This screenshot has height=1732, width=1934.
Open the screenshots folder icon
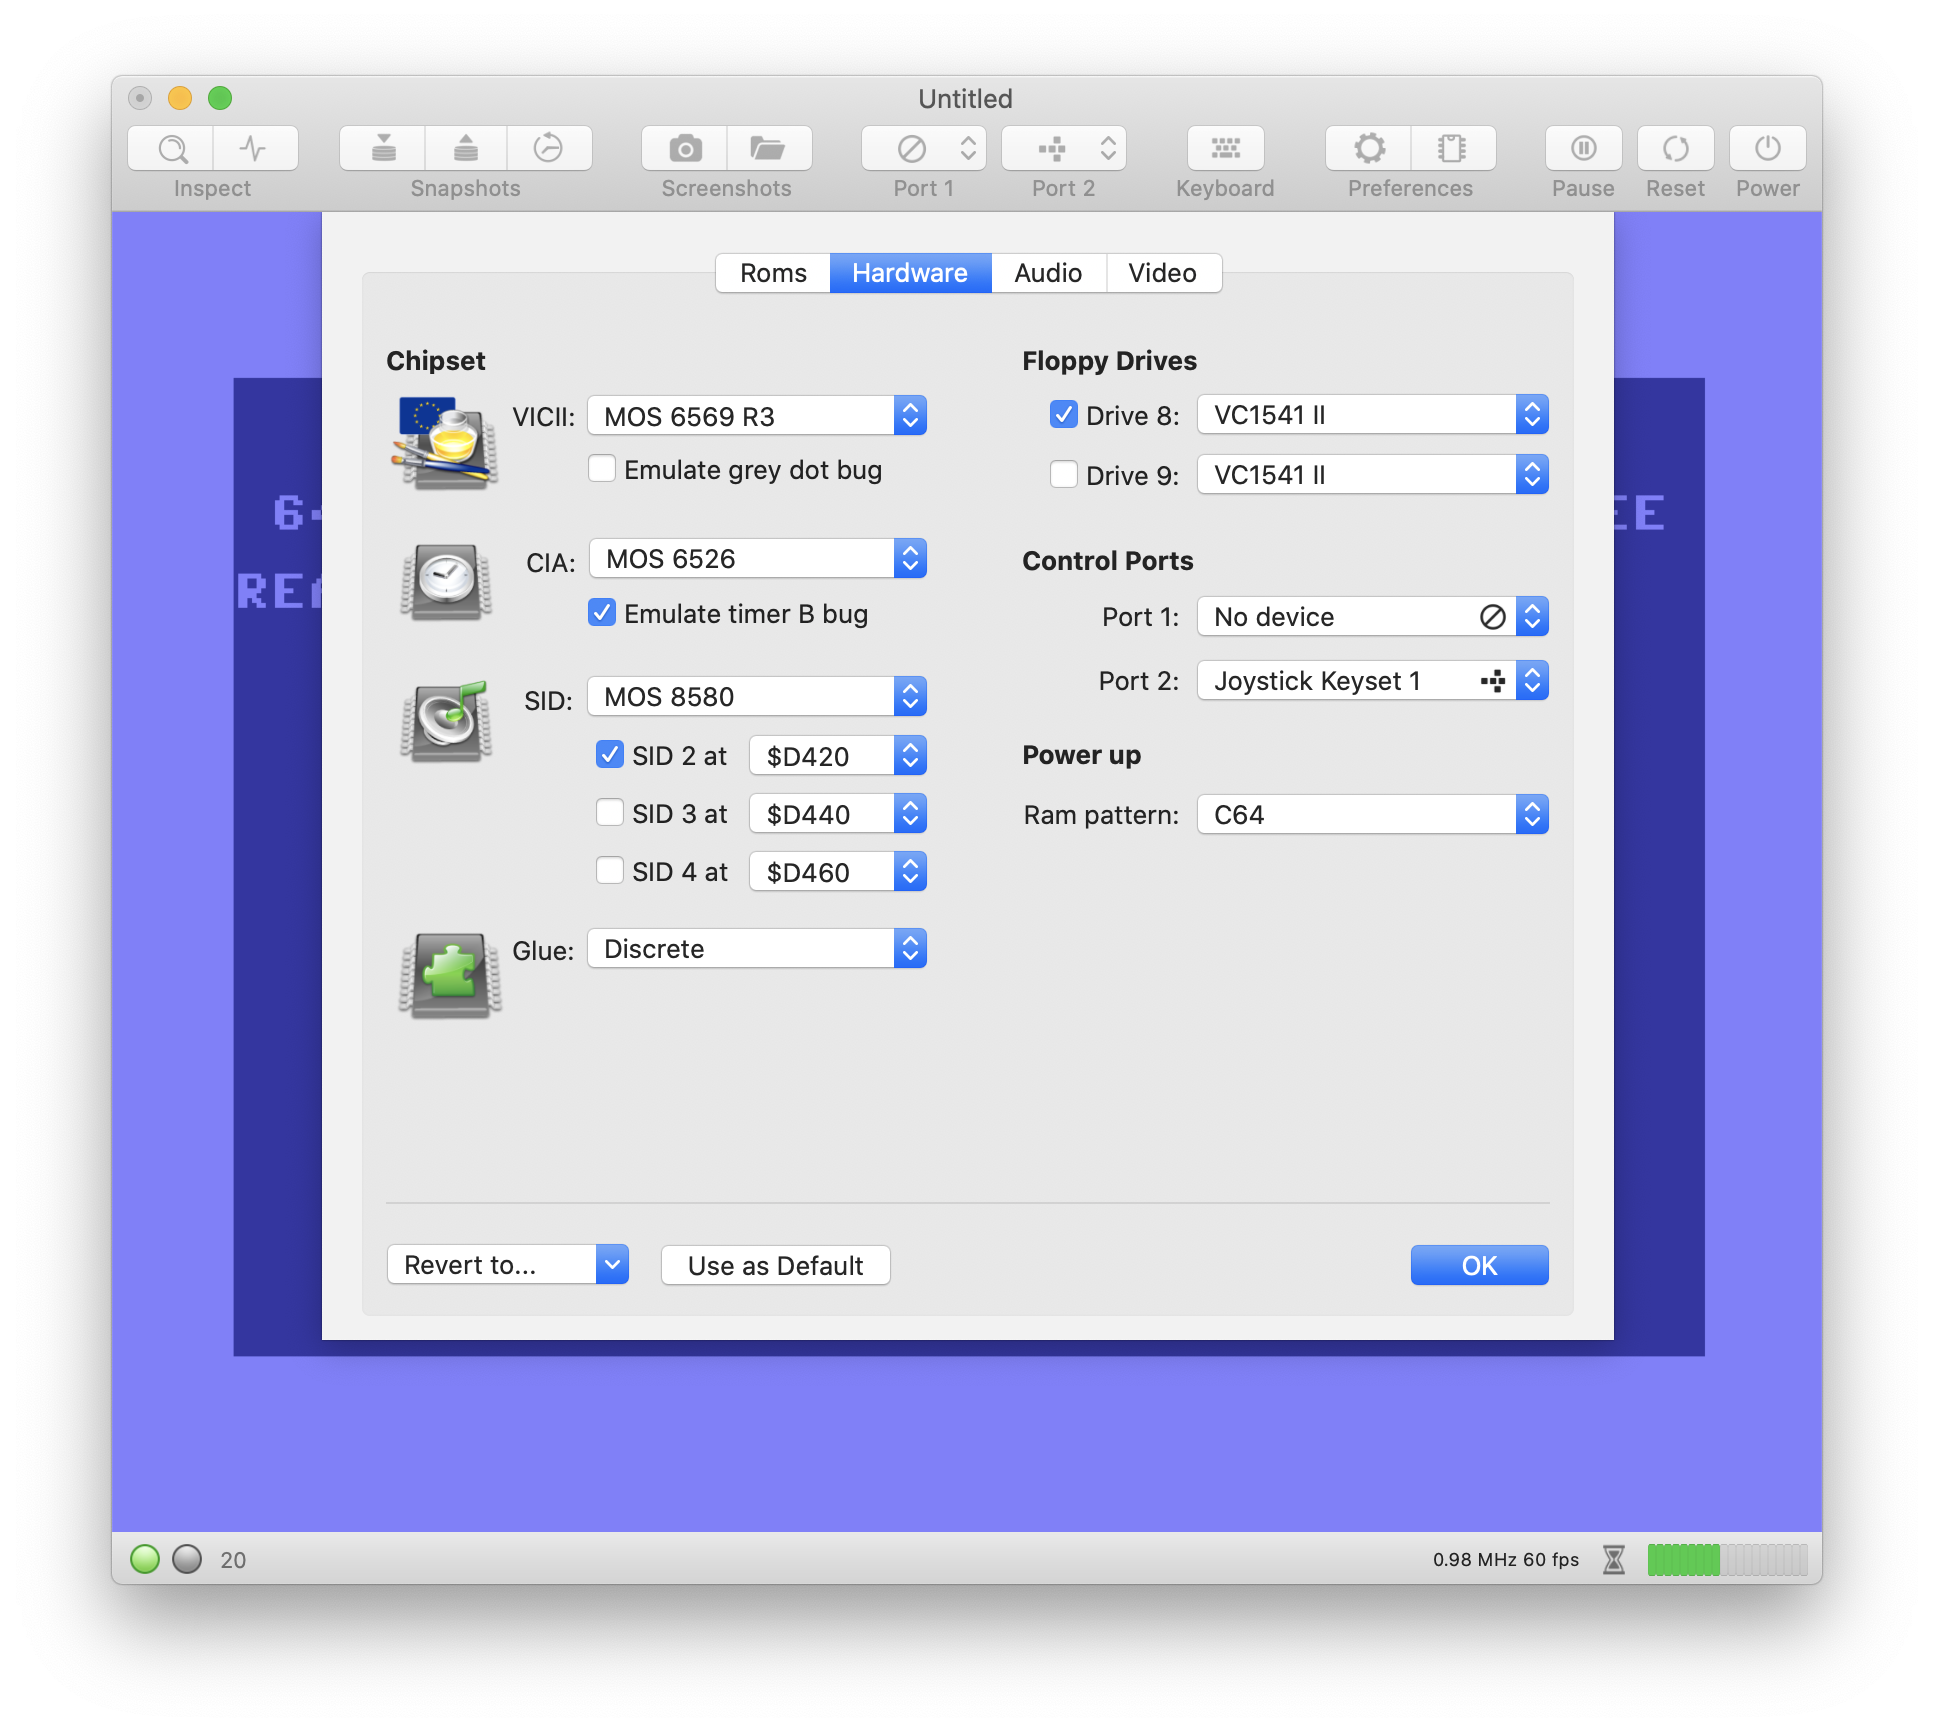pos(769,149)
